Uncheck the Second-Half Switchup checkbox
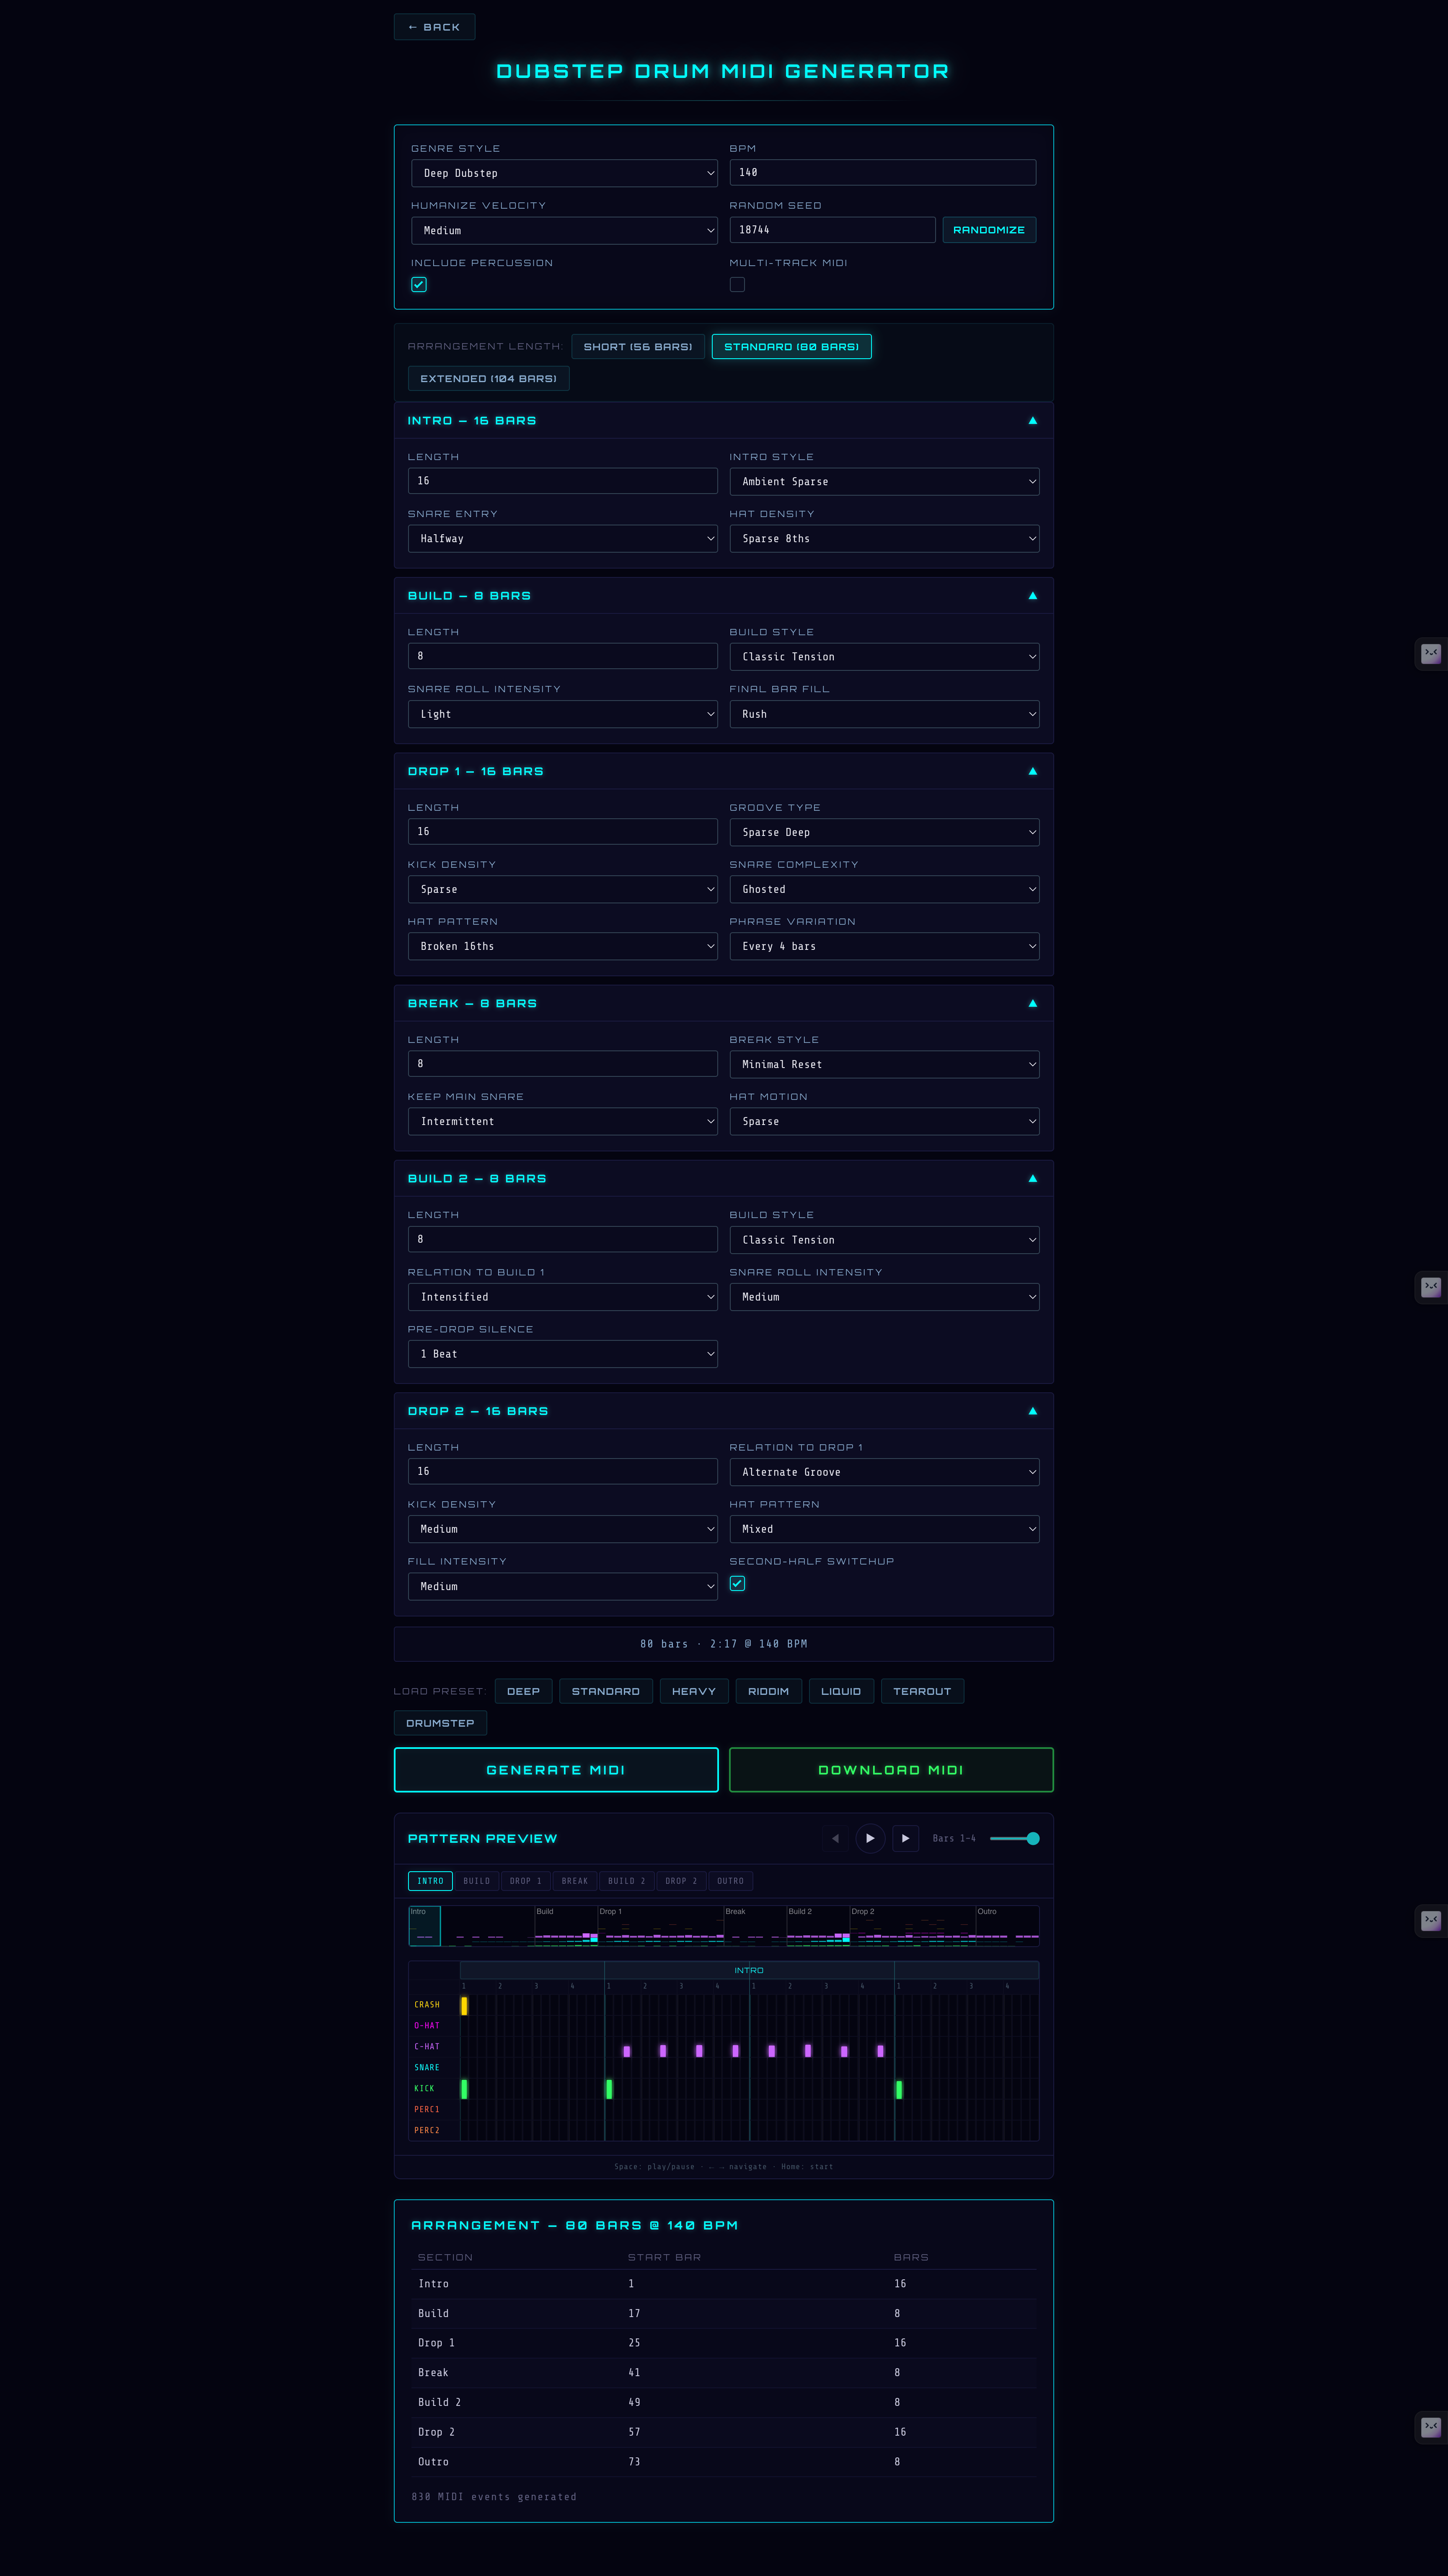Viewport: 1448px width, 2576px height. (x=737, y=1583)
